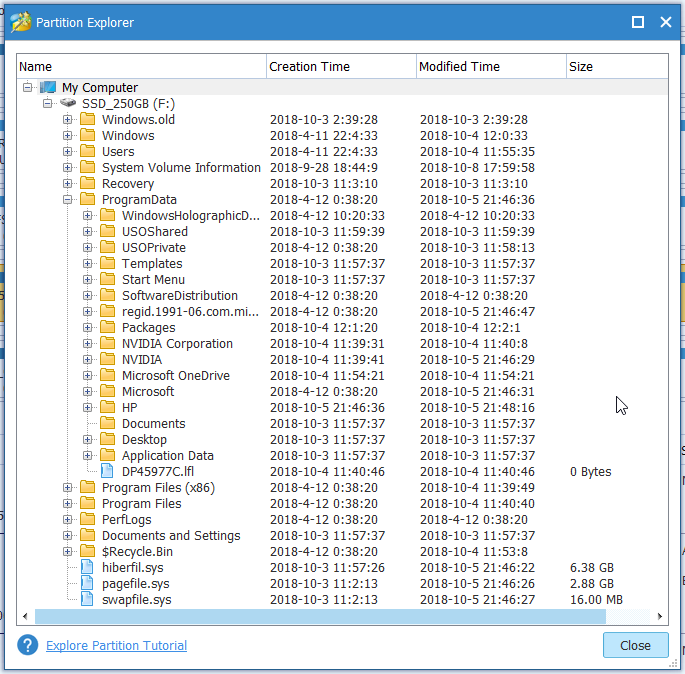Viewport: 685px width, 674px height.
Task: Click the hiberfil.sys file icon
Action: tap(87, 567)
